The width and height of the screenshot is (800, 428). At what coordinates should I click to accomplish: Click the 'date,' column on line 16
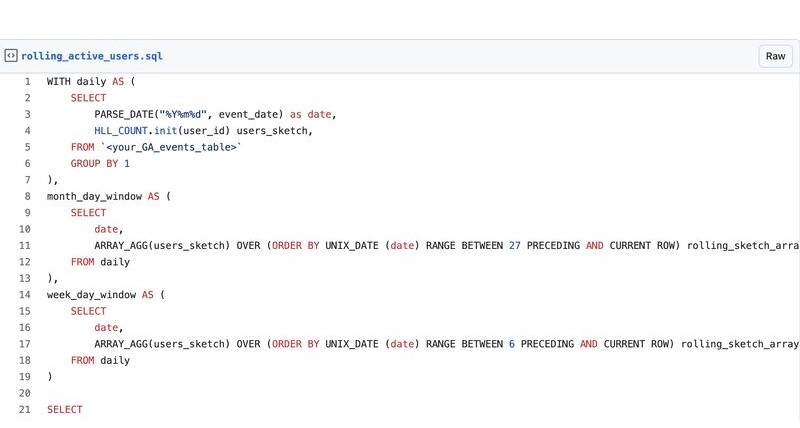point(109,328)
